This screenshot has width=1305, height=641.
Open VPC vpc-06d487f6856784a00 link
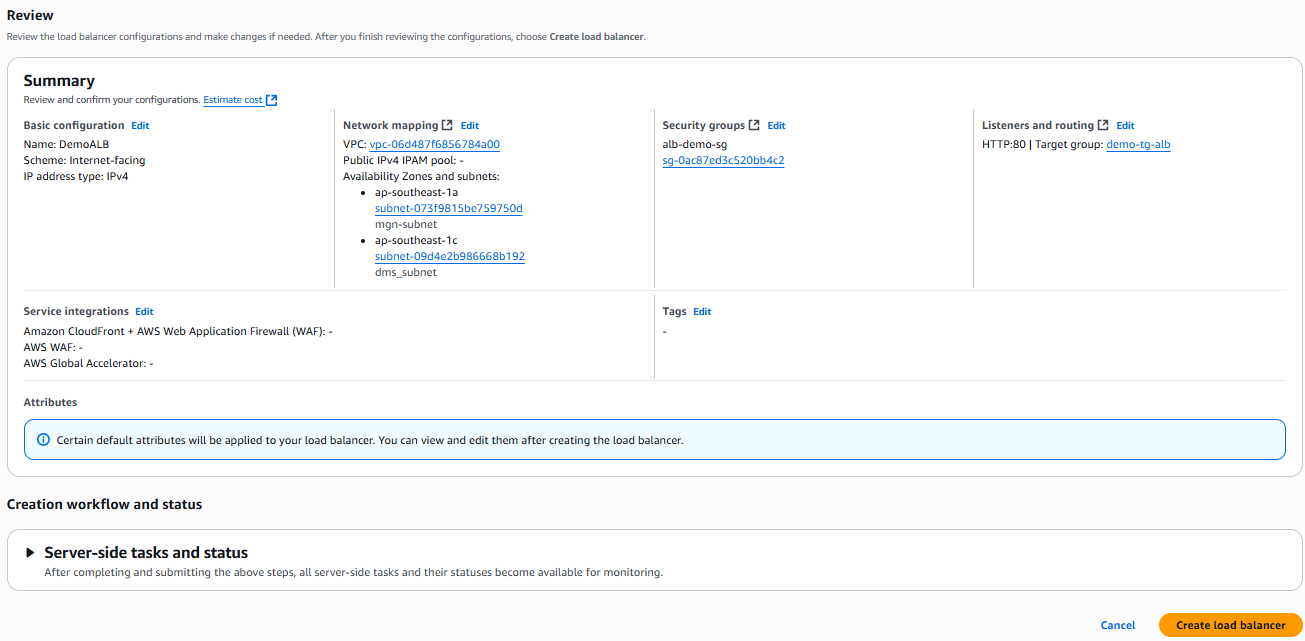pos(434,144)
